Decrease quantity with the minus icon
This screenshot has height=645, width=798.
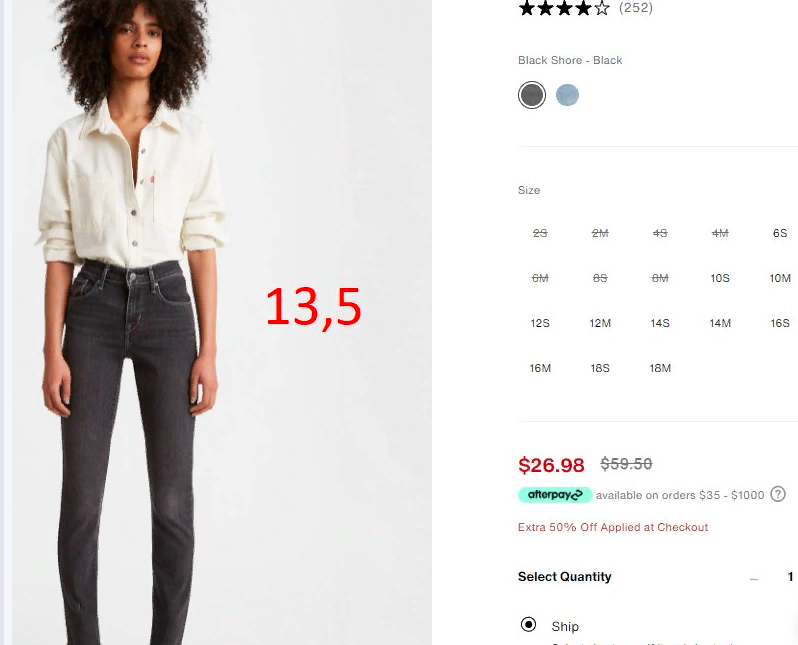click(754, 579)
